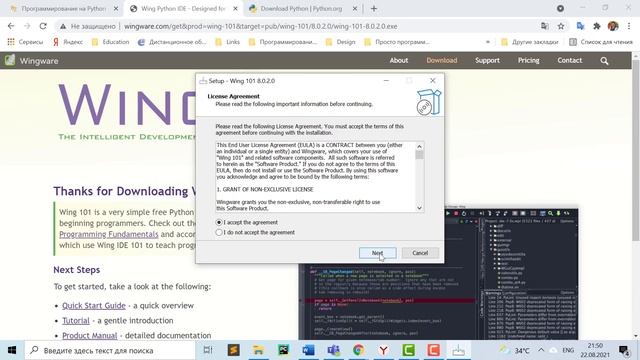This screenshot has height=360, width=640.
Task: Click the license text scroll-down arrow
Action: click(419, 208)
